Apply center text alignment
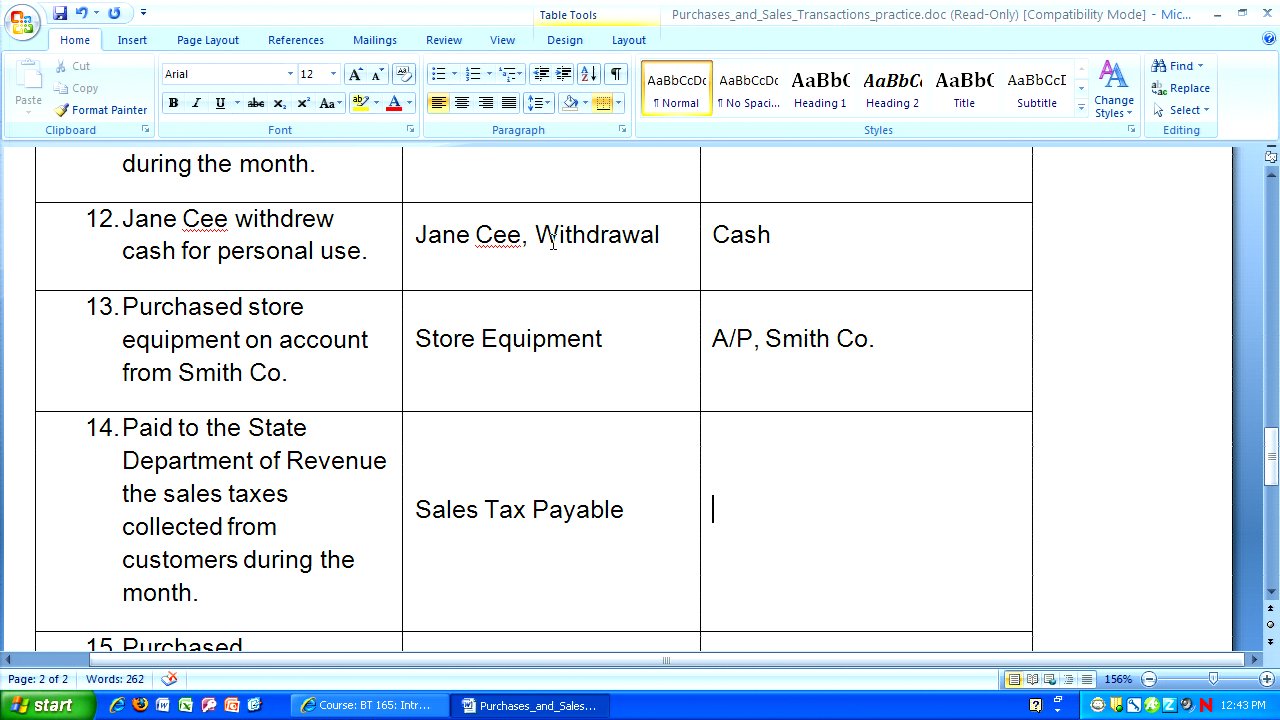 (x=462, y=103)
